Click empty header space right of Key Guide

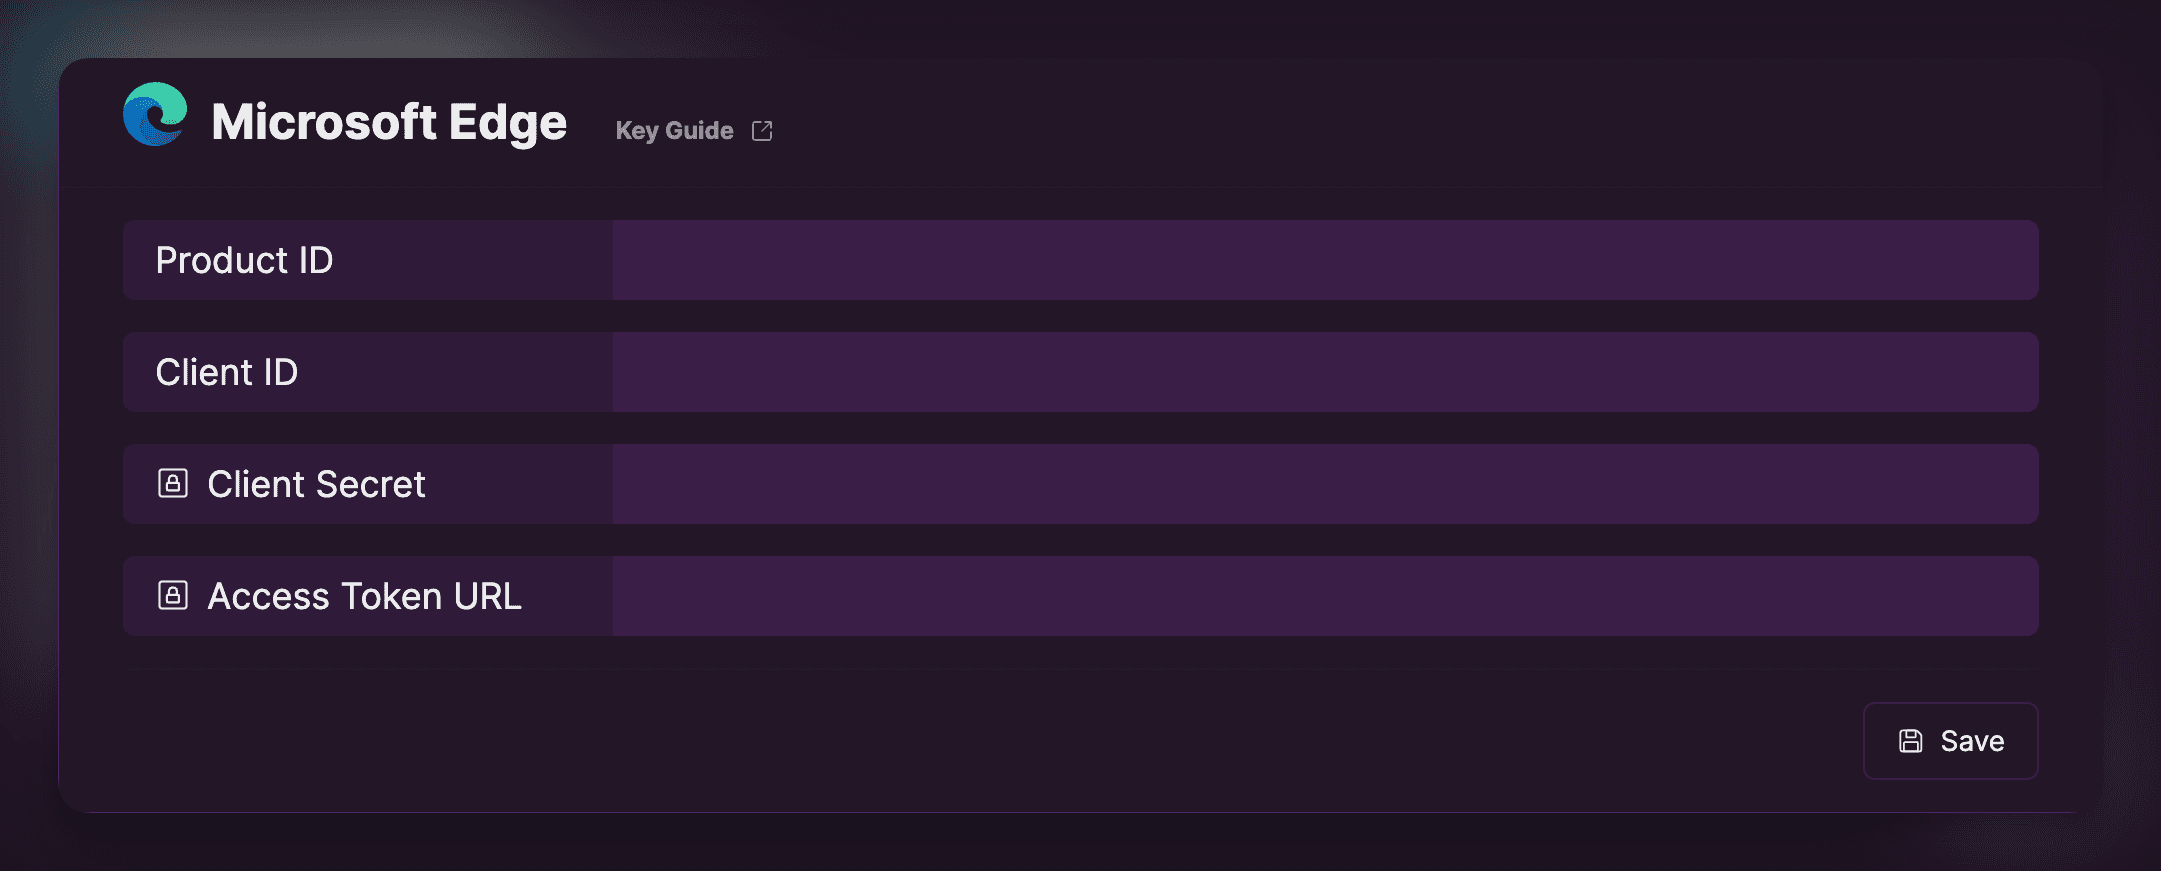pyautogui.click(x=1400, y=125)
